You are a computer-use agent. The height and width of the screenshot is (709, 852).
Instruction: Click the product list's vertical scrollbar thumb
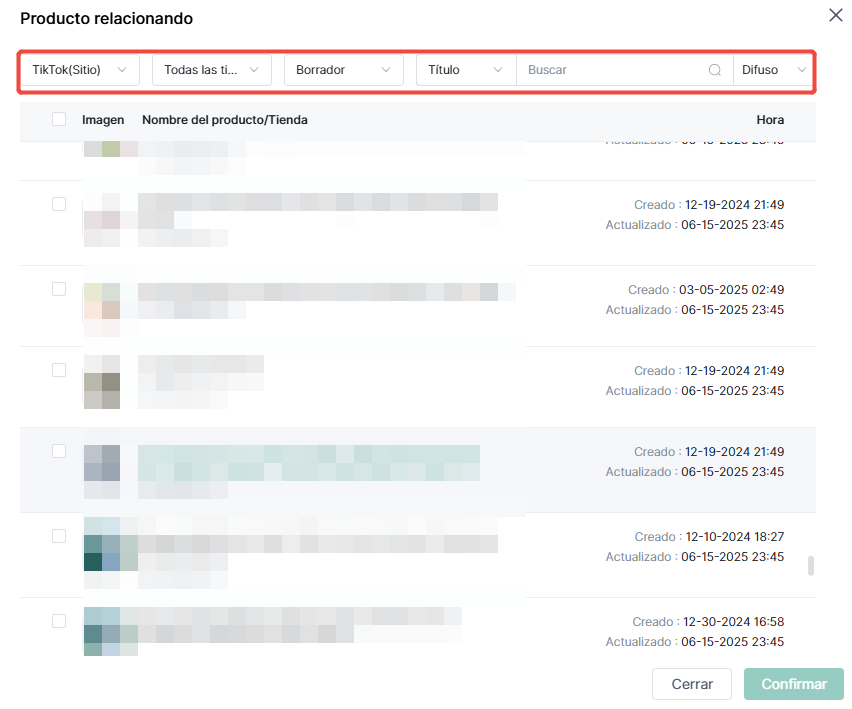811,565
